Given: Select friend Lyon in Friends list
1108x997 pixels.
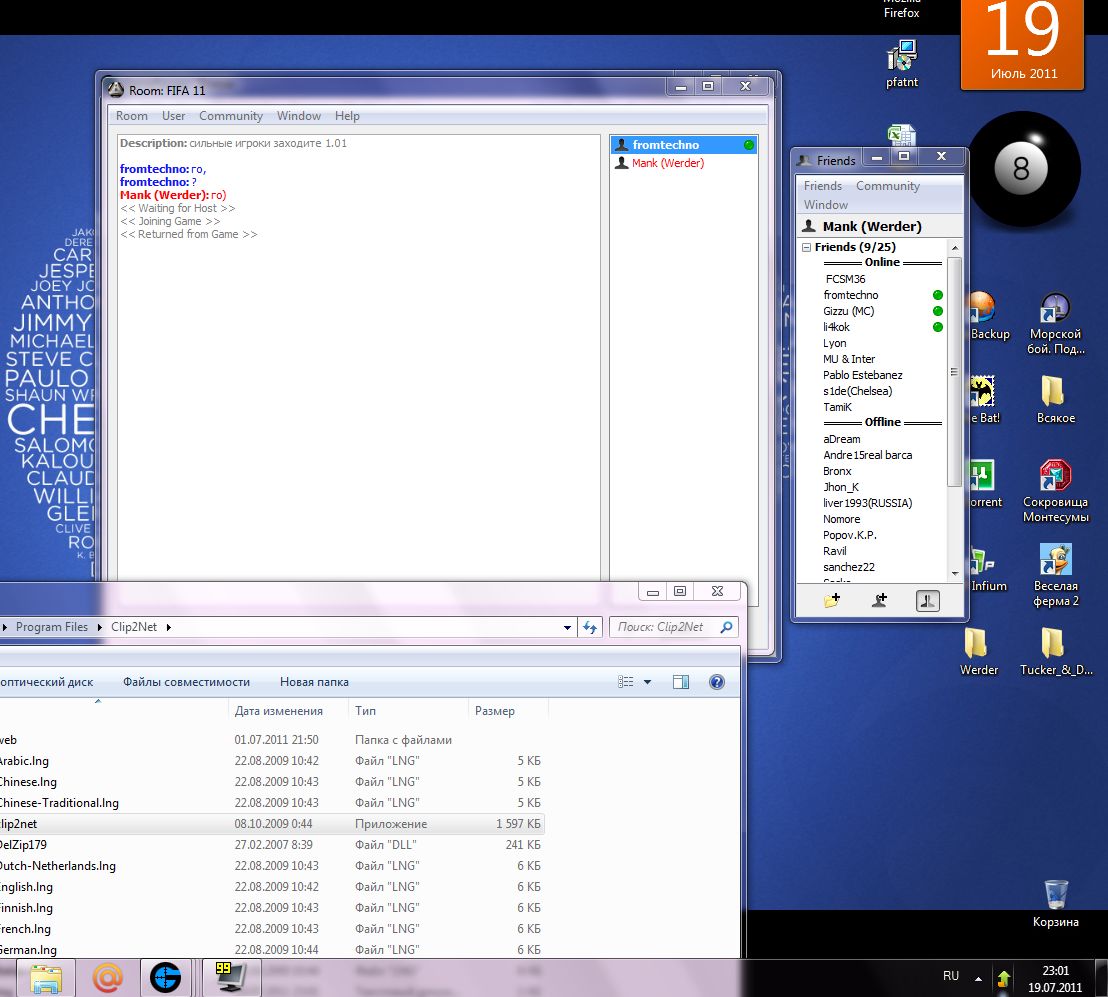Looking at the screenshot, I should click(835, 343).
